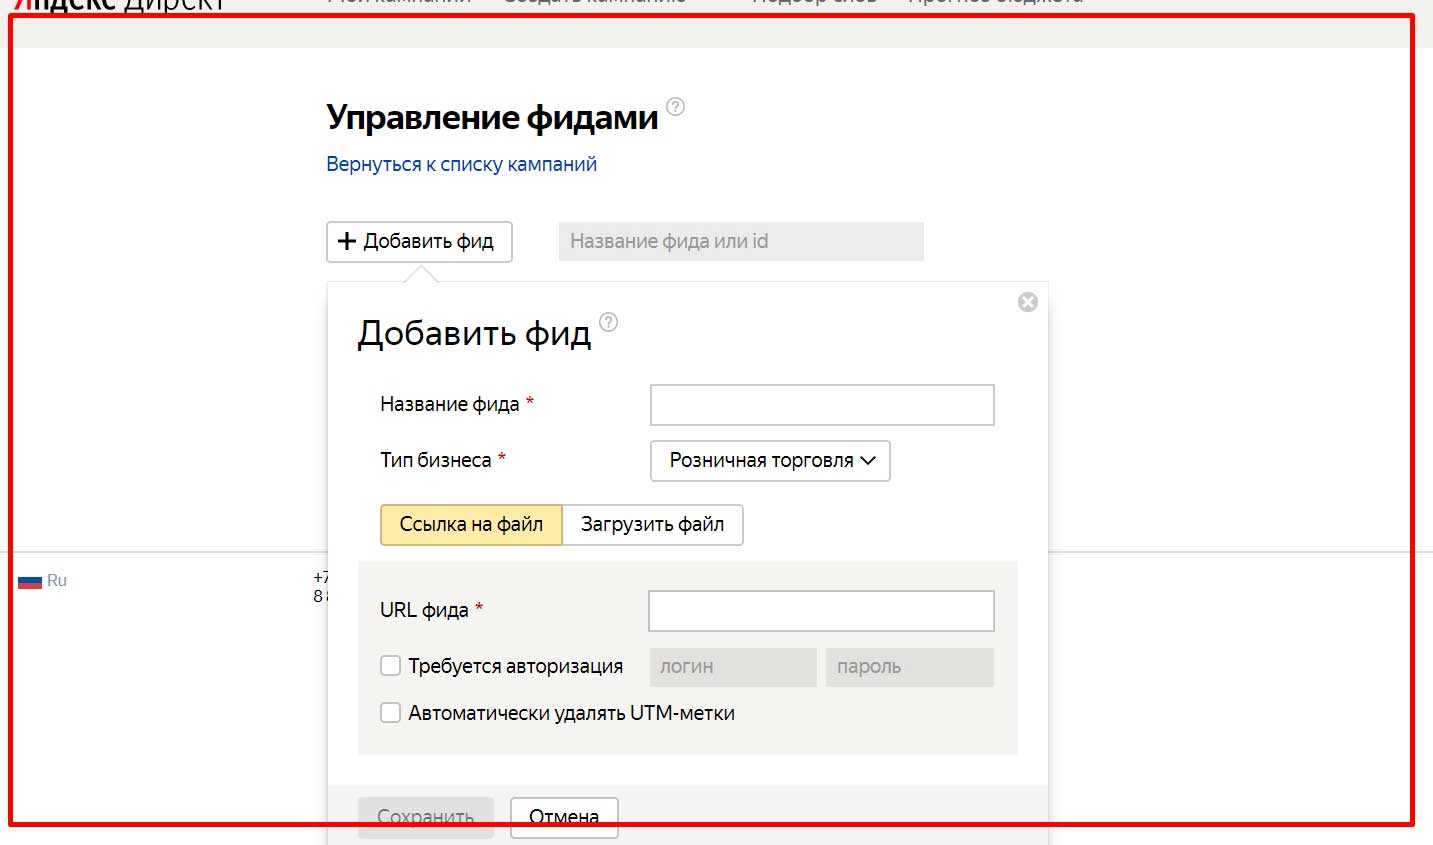This screenshot has width=1433, height=845.
Task: Open help icon beside Добавить фид title
Action: coord(608,322)
